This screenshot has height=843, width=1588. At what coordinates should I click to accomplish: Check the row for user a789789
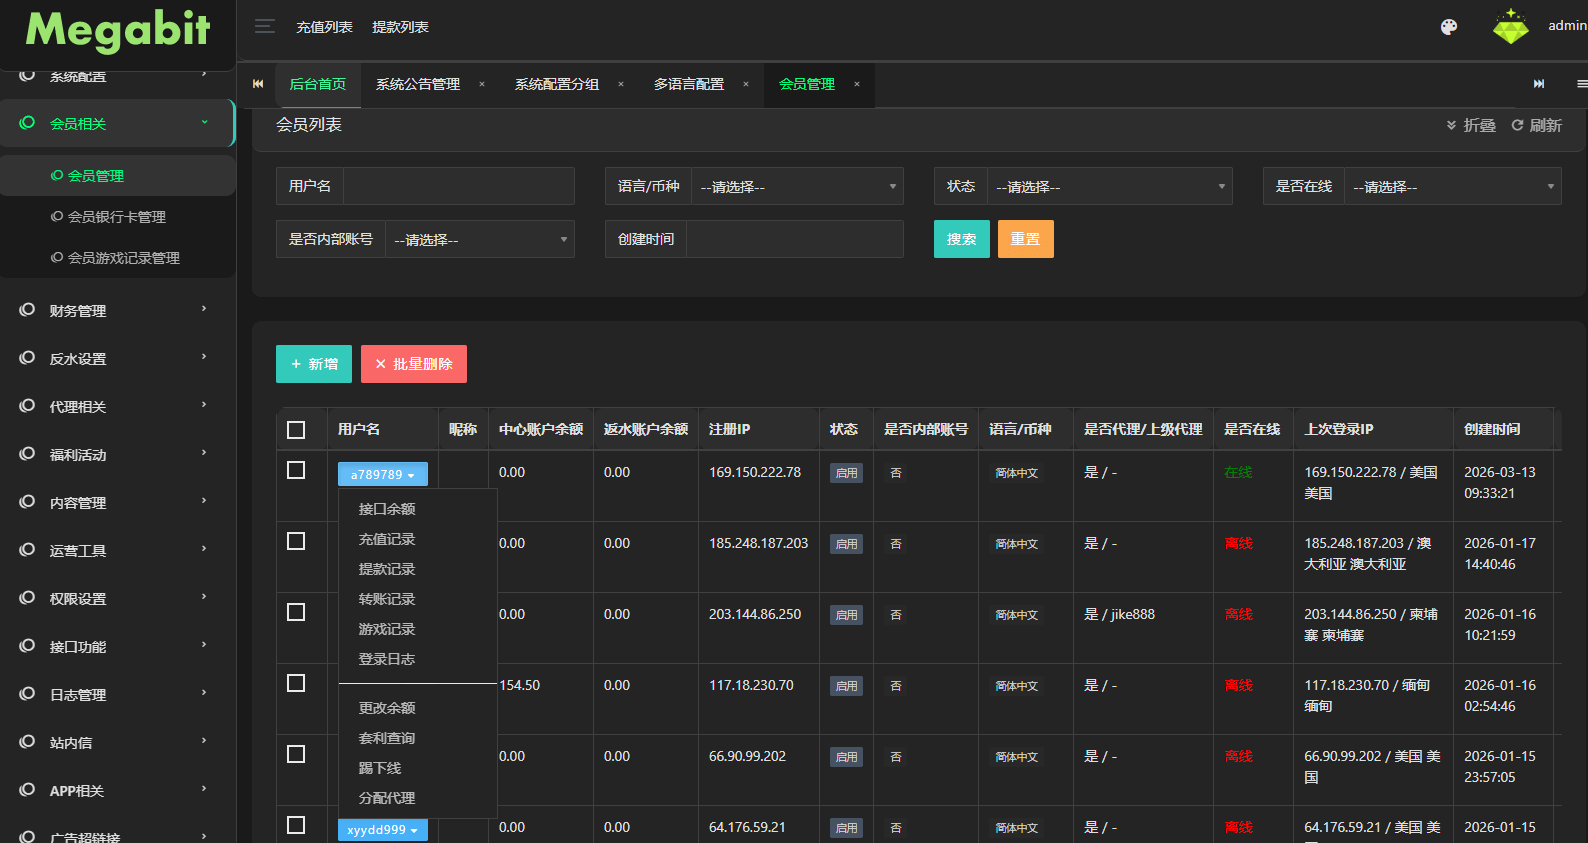pyautogui.click(x=296, y=470)
